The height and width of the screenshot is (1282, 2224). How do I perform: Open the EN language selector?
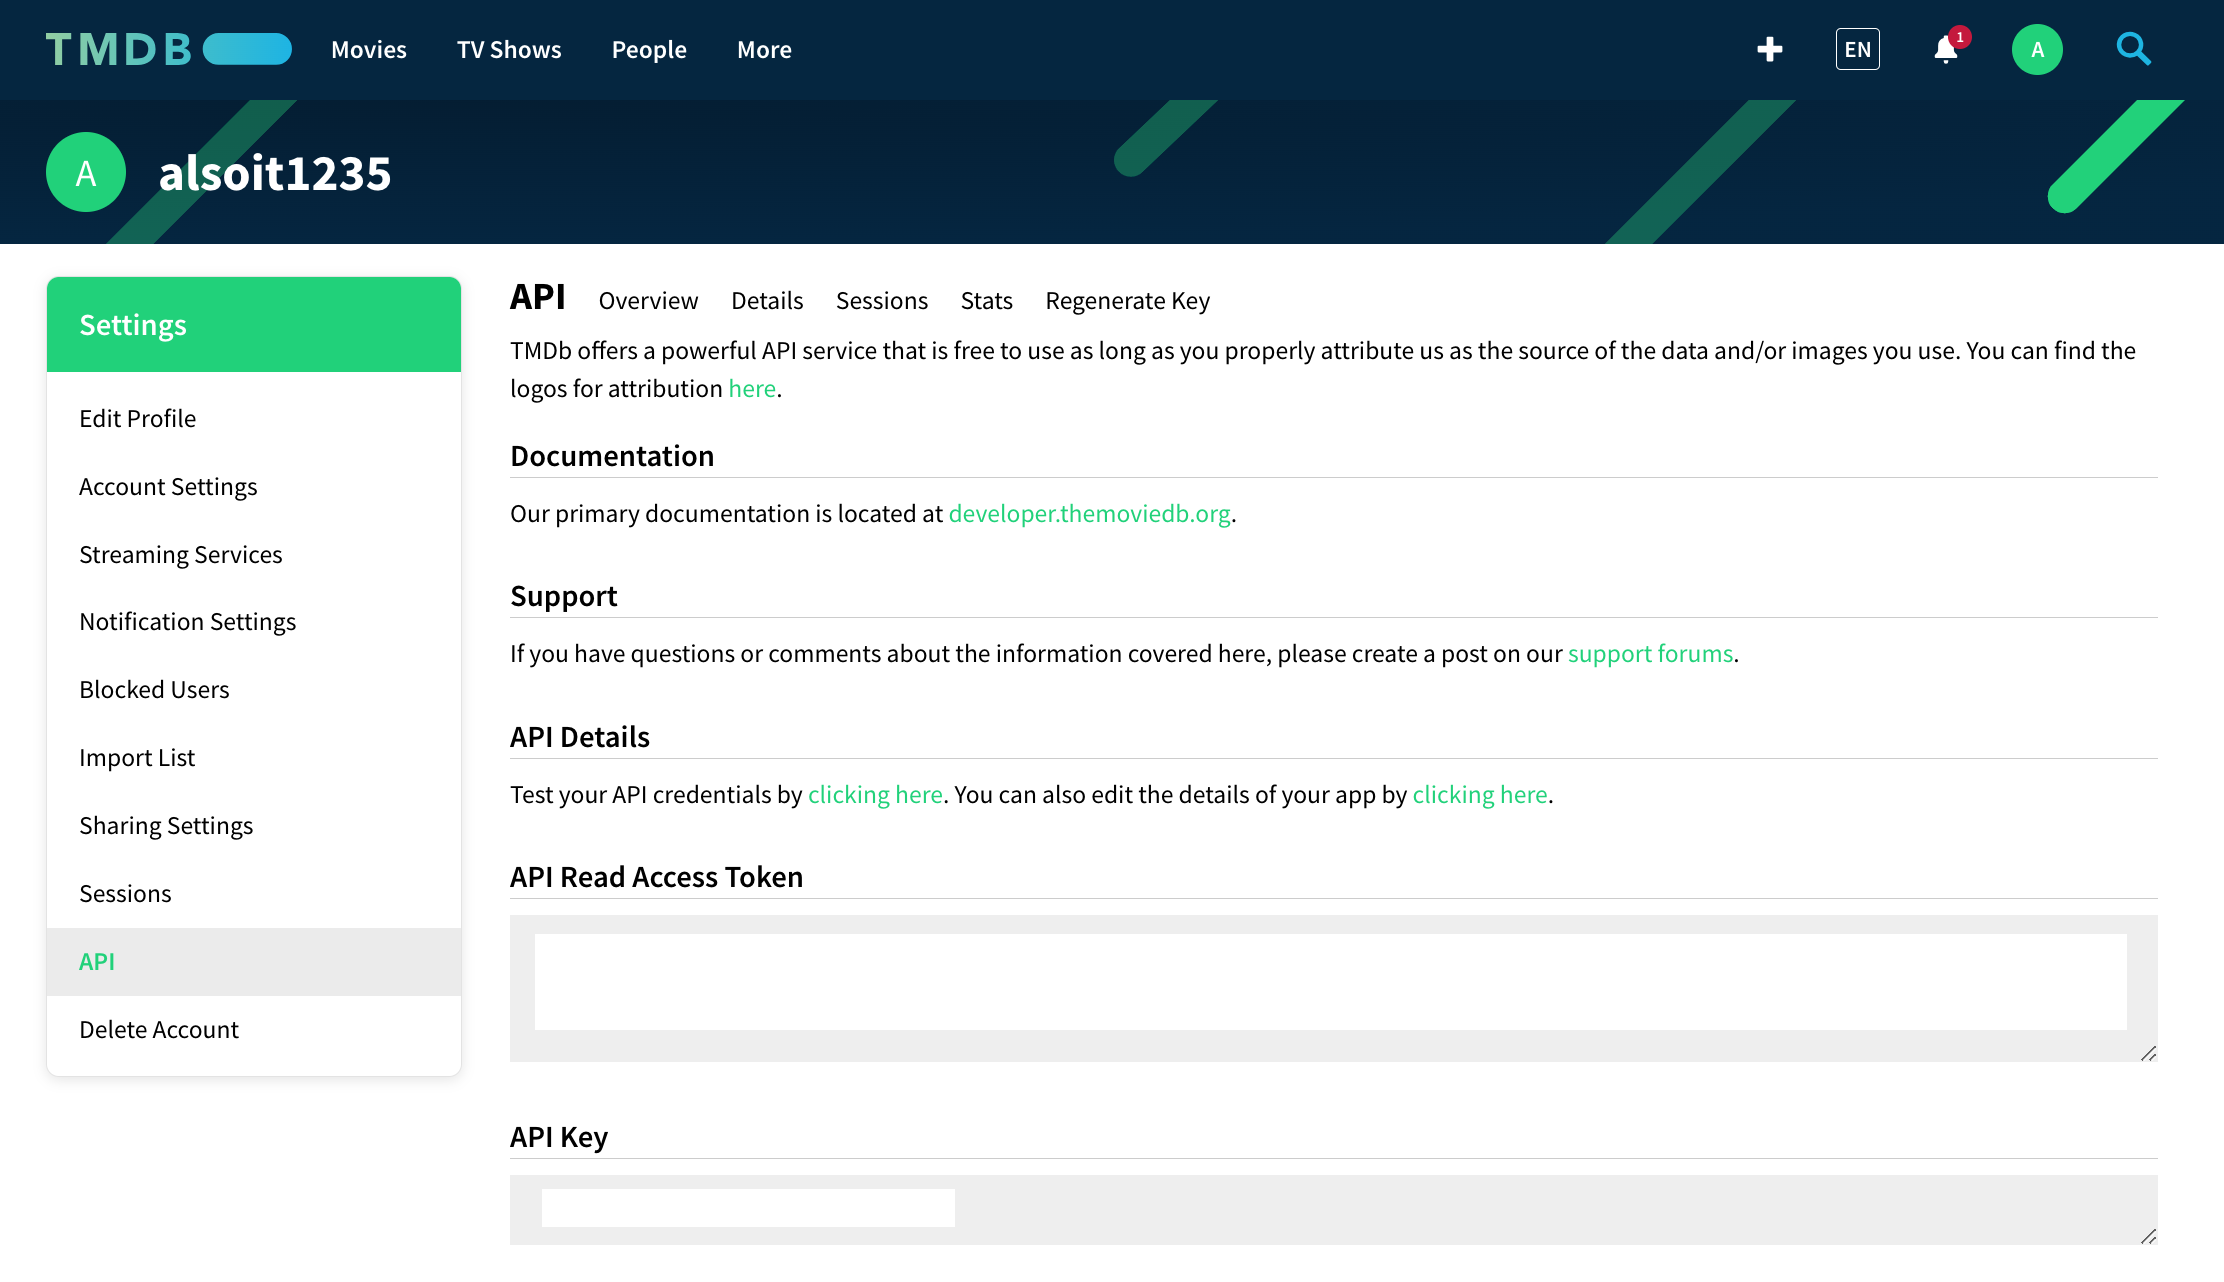[1857, 49]
